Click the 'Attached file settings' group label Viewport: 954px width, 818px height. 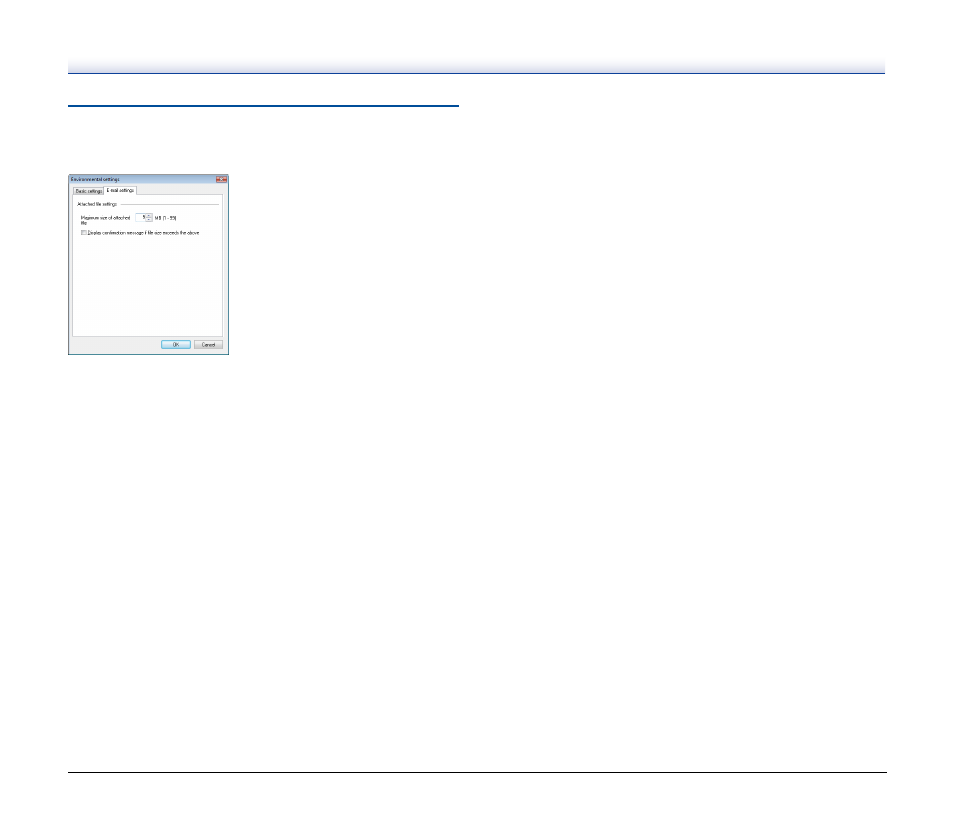(x=97, y=204)
